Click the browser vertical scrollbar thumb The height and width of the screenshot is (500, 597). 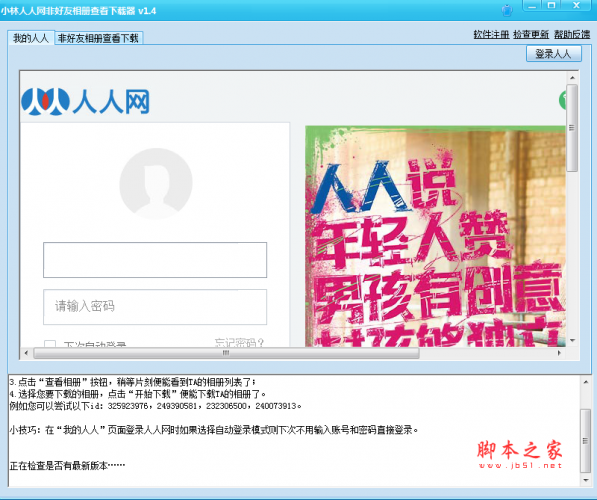pyautogui.click(x=572, y=128)
